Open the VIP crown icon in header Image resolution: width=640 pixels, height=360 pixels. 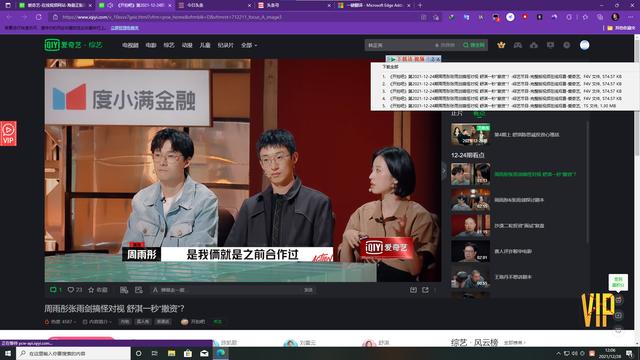(x=501, y=45)
